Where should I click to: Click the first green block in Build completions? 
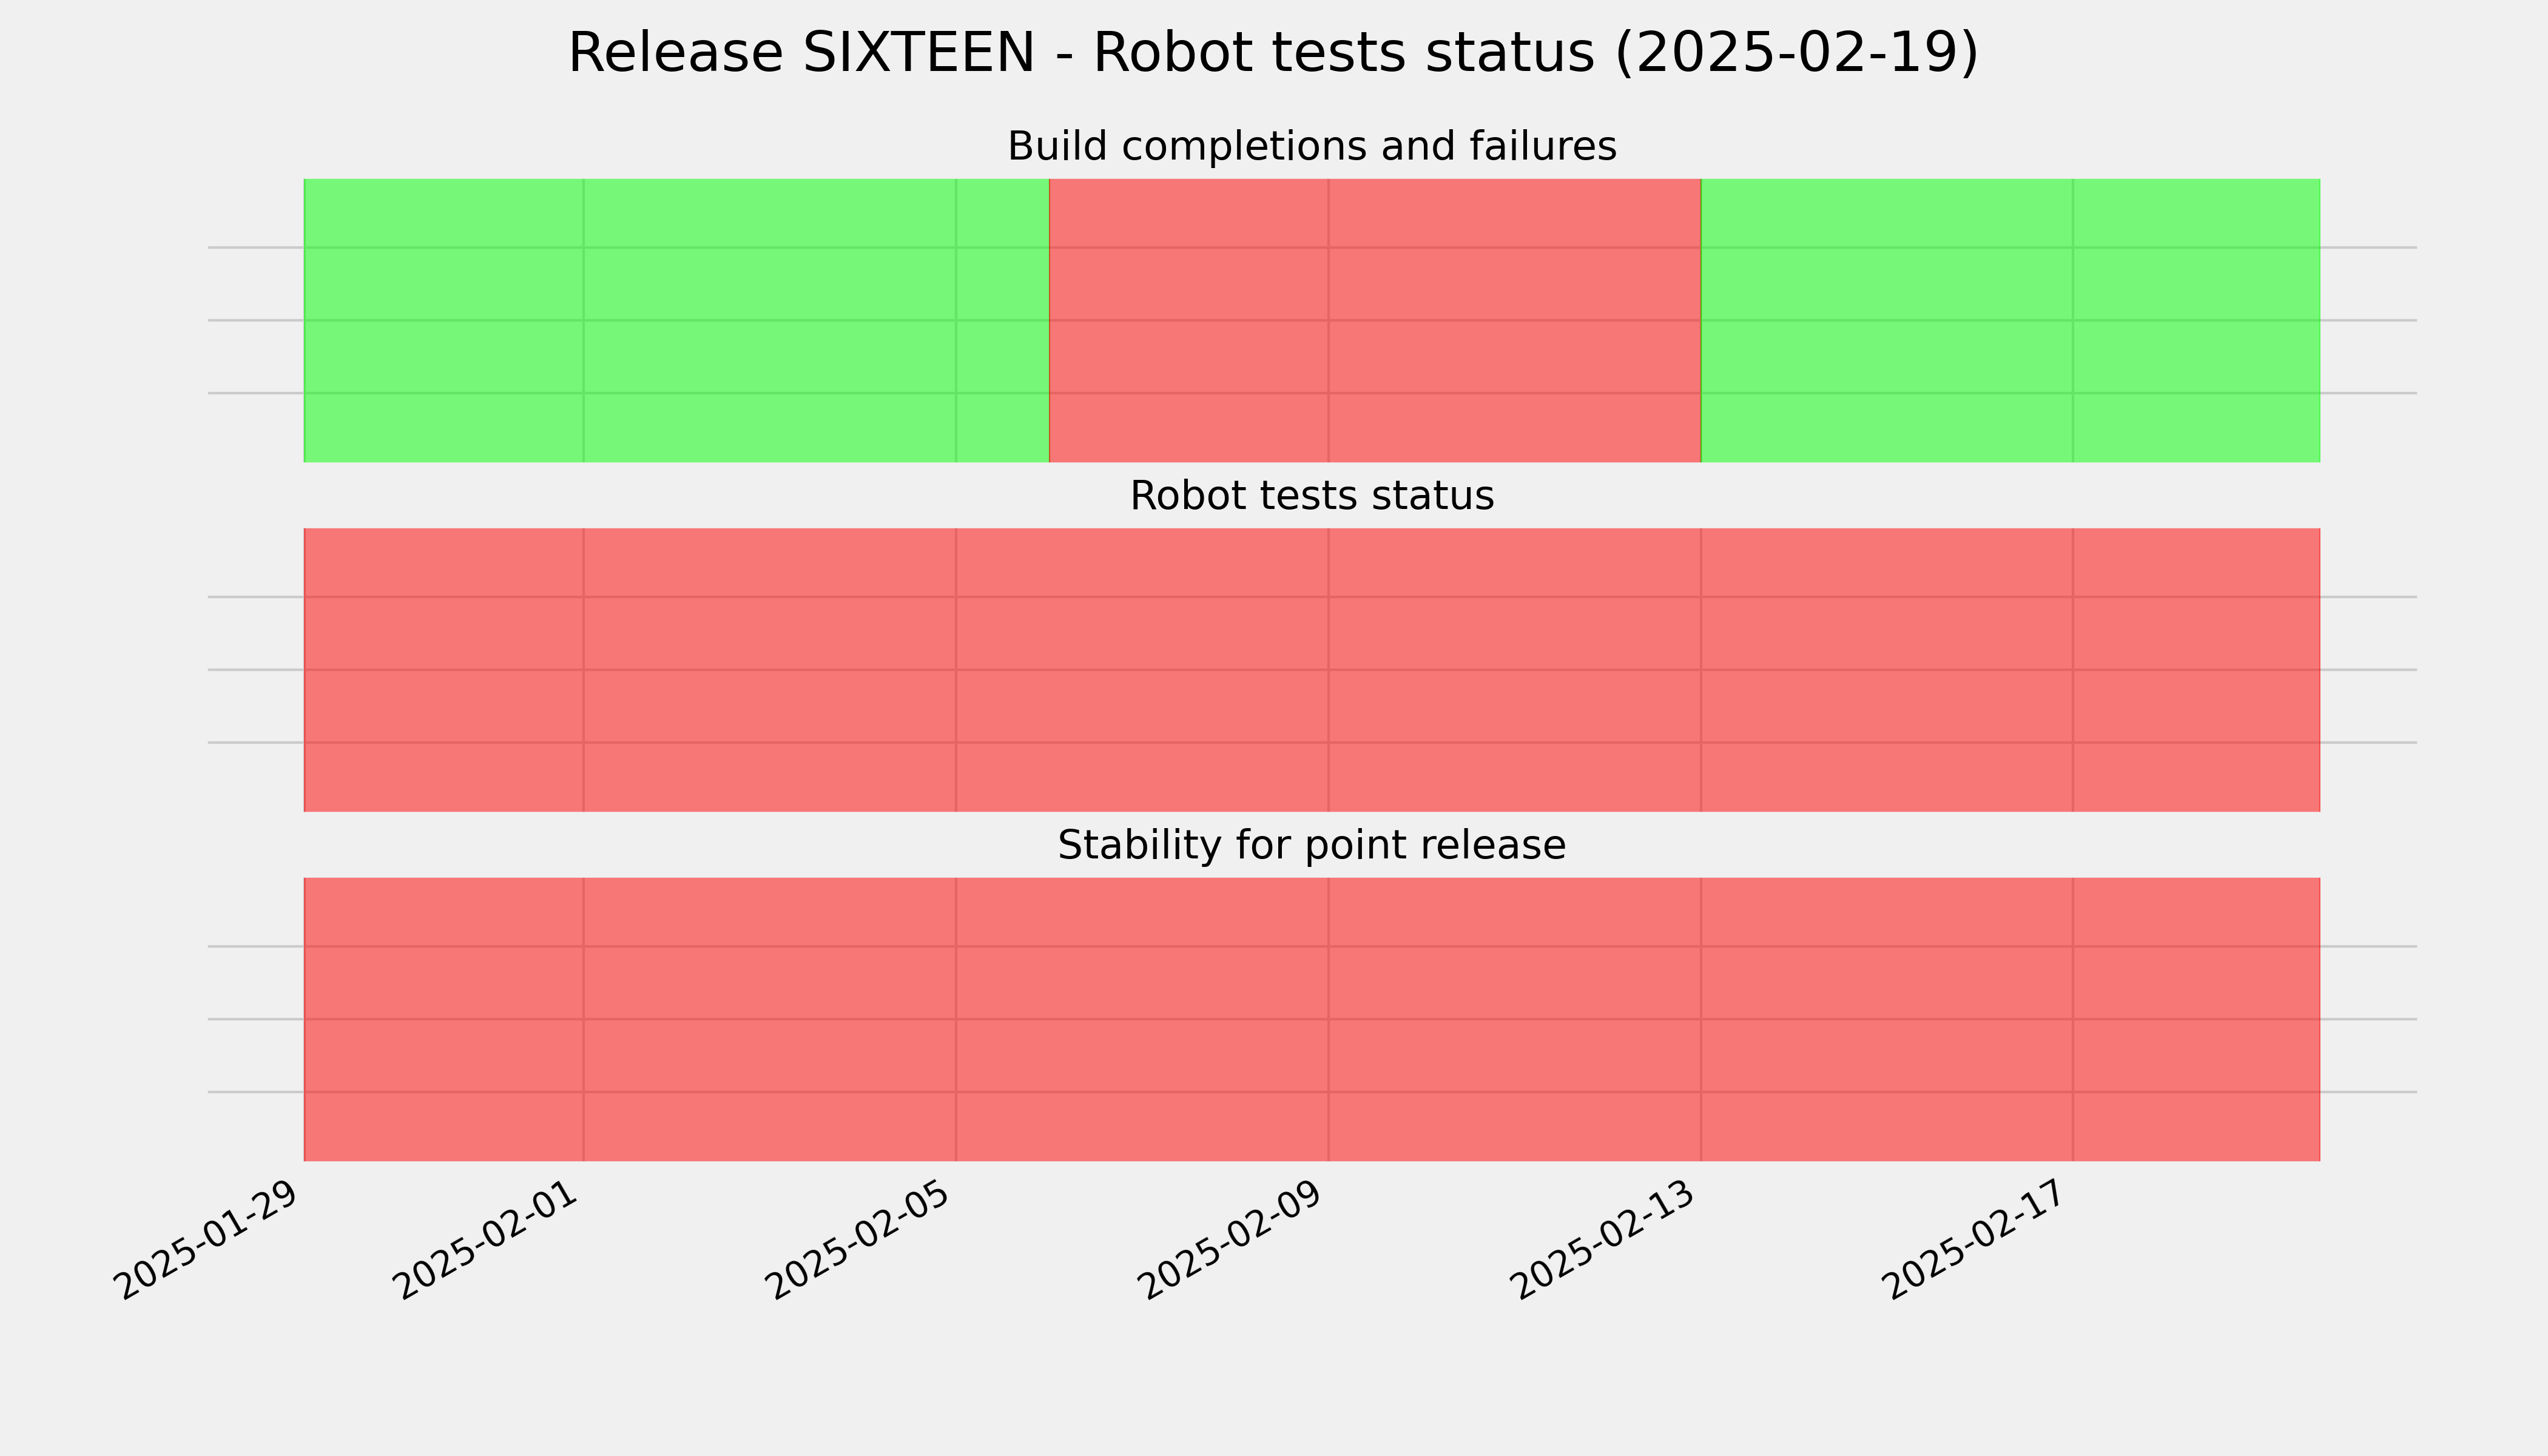676,320
